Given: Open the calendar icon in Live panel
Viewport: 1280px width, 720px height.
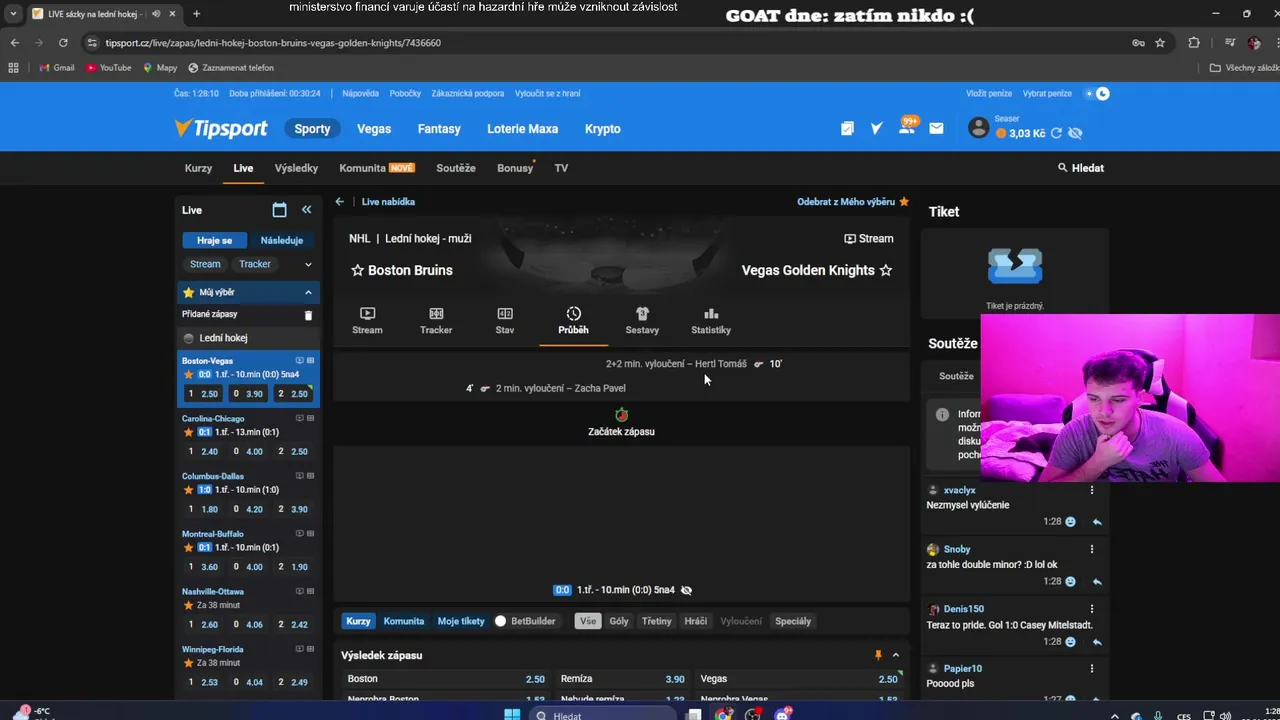Looking at the screenshot, I should pyautogui.click(x=279, y=210).
